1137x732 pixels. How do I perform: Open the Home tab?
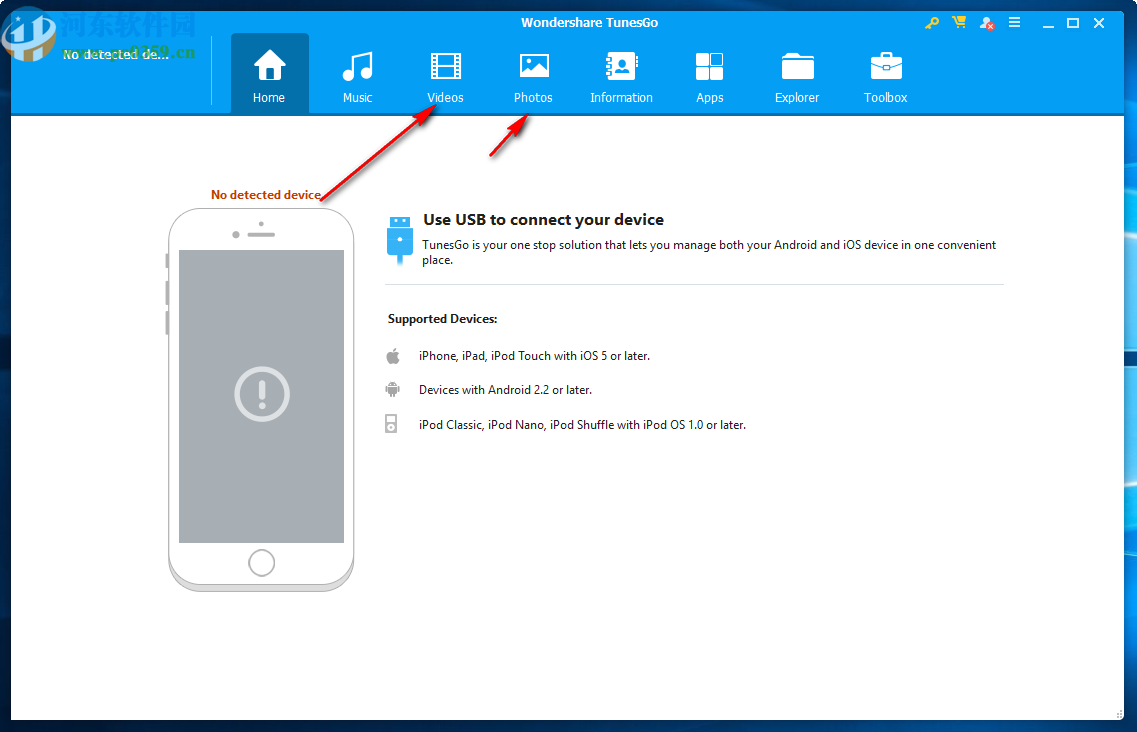pyautogui.click(x=269, y=73)
